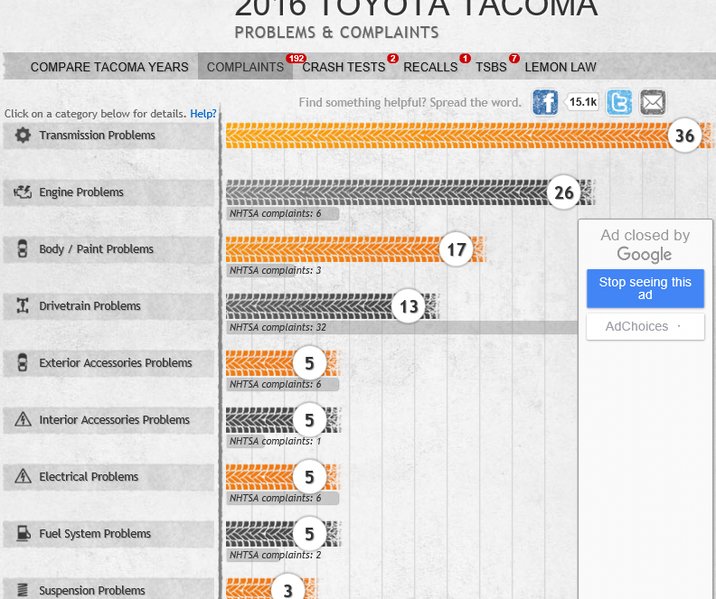Open the Crash Tests tab
Viewport: 716px width, 599px height.
click(344, 67)
